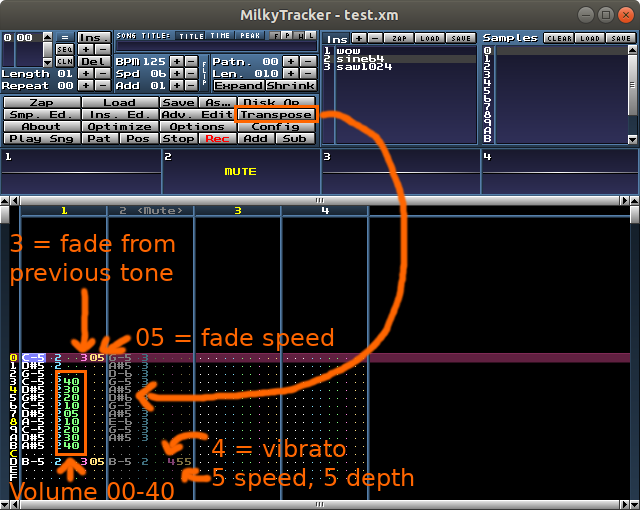Image resolution: width=640 pixels, height=510 pixels.
Task: Open the Config dialog
Action: (276, 127)
